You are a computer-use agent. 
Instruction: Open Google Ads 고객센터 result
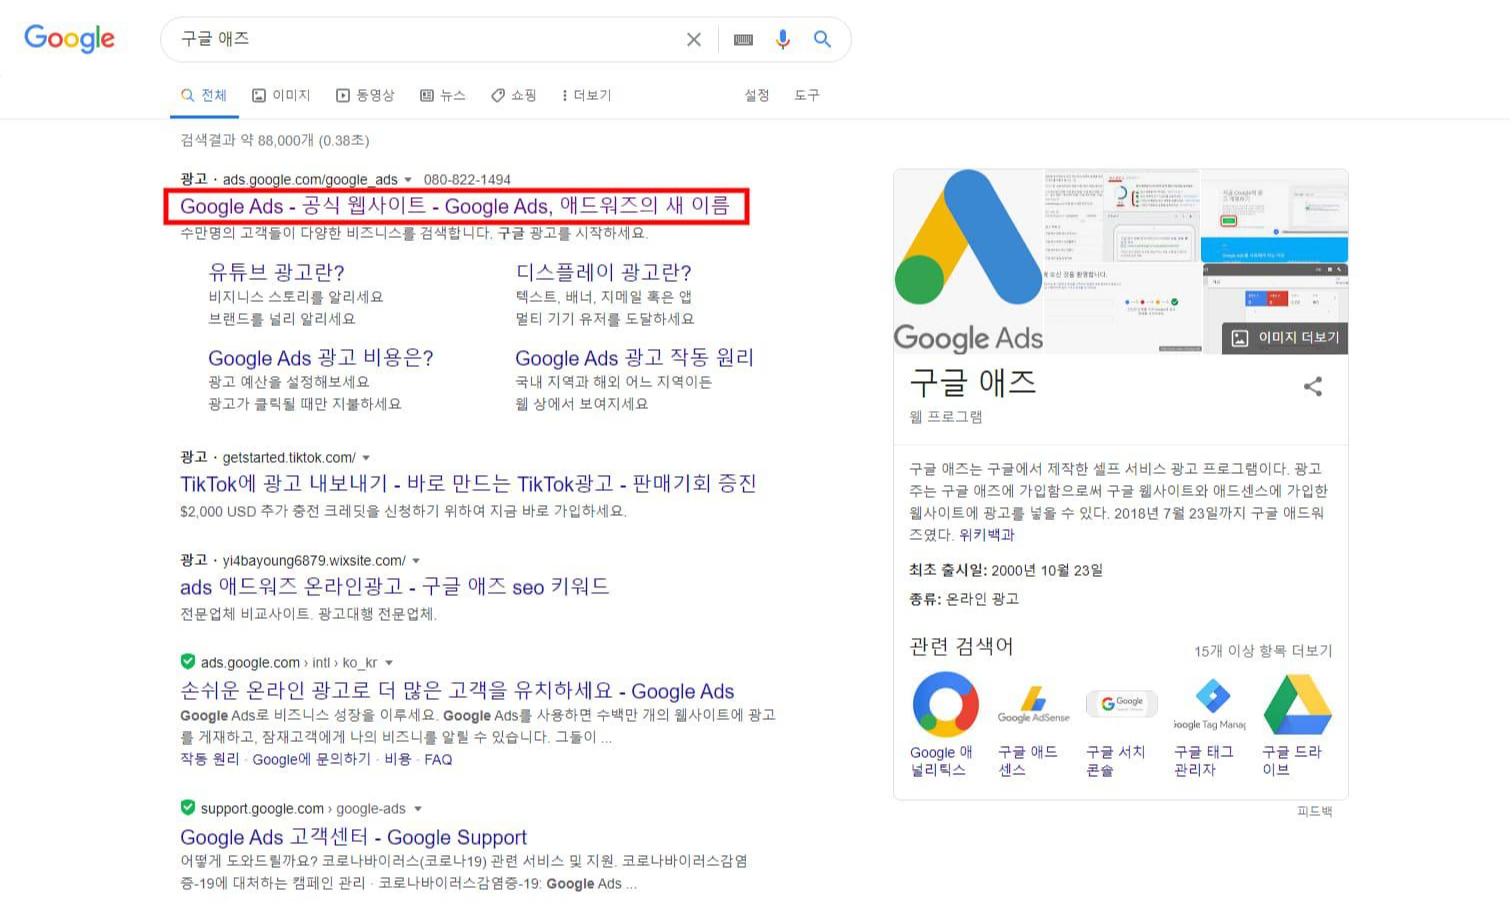(353, 837)
